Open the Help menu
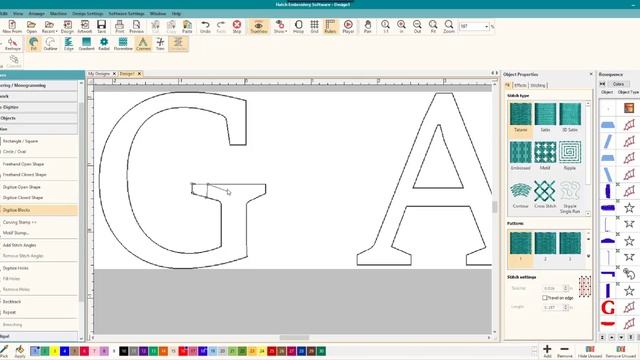 [x=176, y=13]
